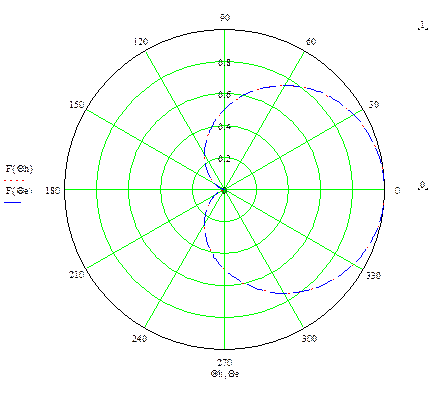The height and width of the screenshot is (393, 436).
Task: Select the 150 degree angle label
Action: [77, 104]
